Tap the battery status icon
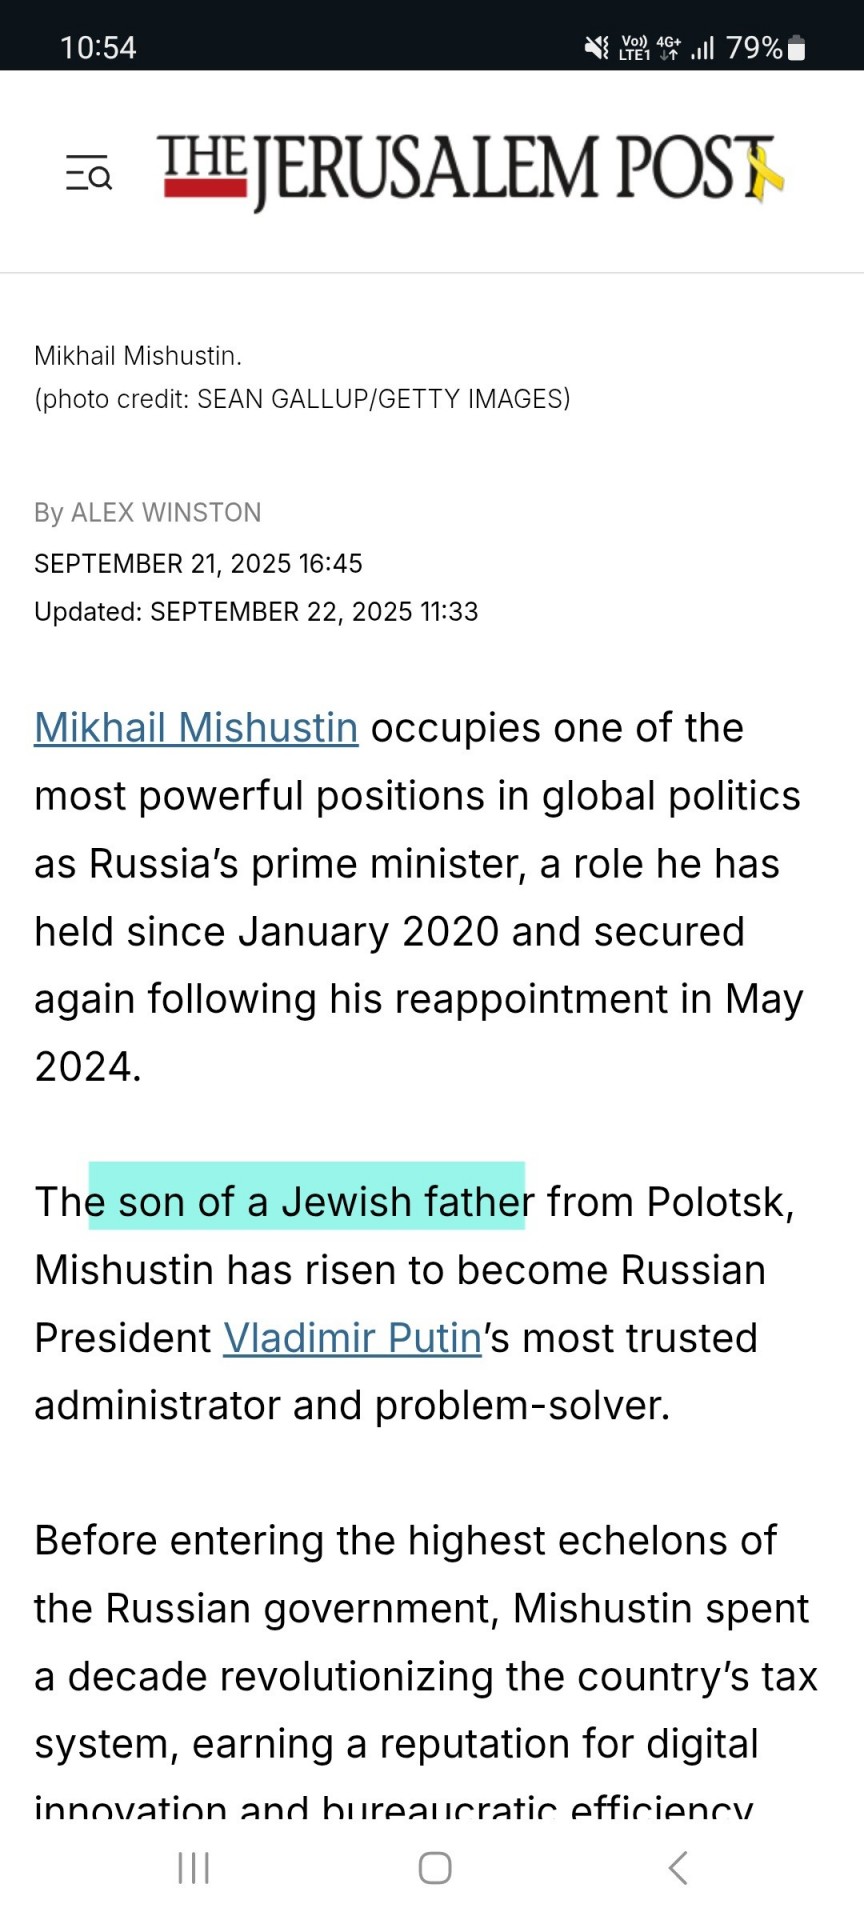This screenshot has height=1920, width=864. pos(797,47)
